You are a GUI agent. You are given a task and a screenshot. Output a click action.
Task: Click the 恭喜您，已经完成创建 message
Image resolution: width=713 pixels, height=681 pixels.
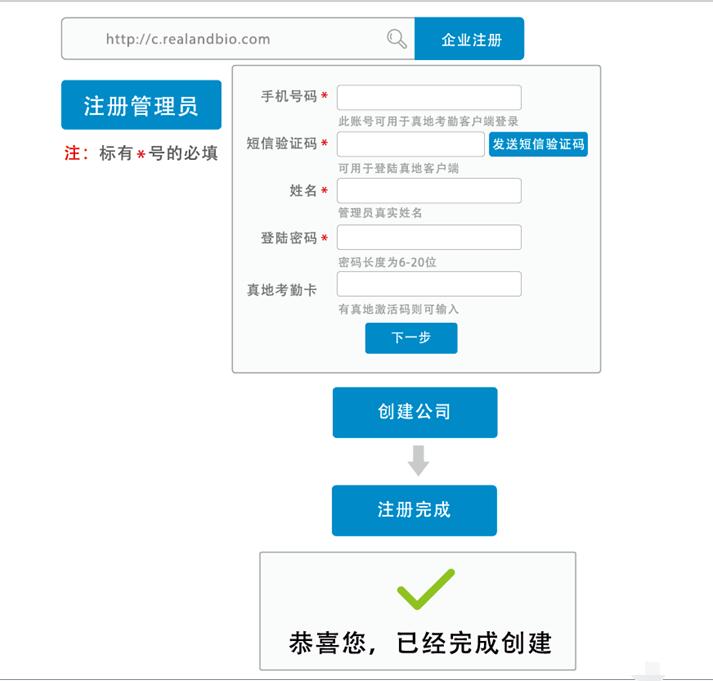pos(420,643)
